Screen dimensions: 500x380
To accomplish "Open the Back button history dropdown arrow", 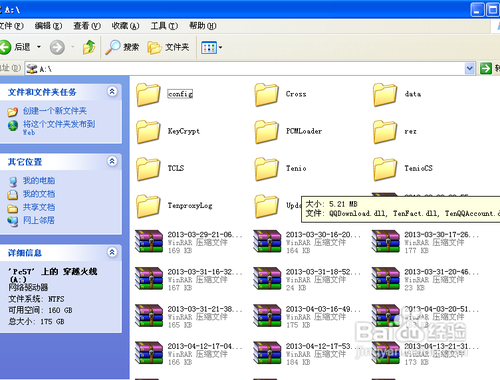I will pyautogui.click(x=39, y=47).
